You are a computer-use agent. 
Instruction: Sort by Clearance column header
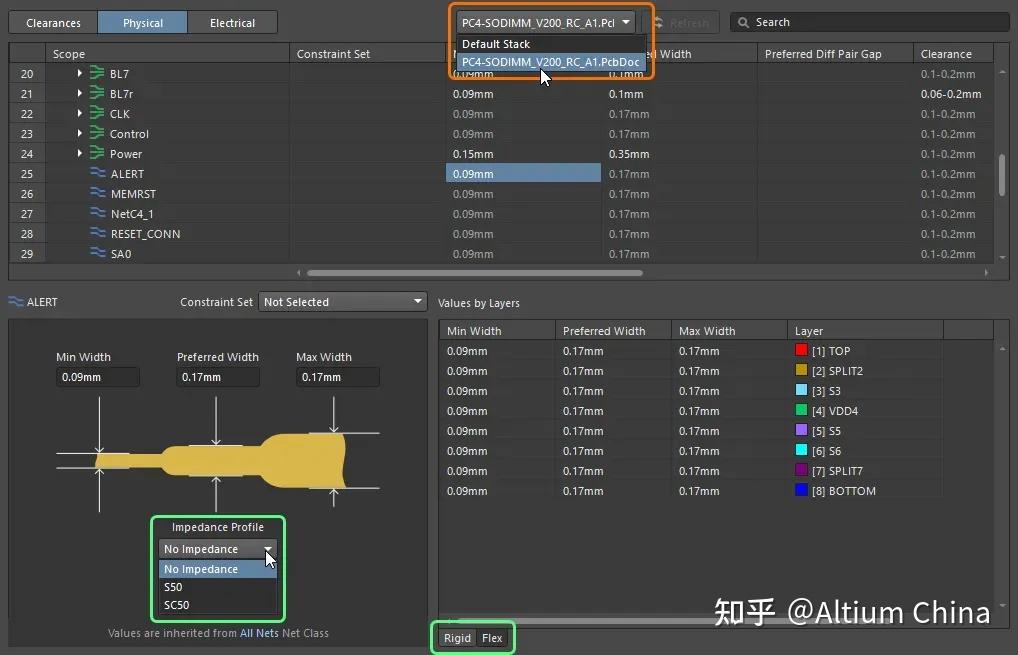953,54
